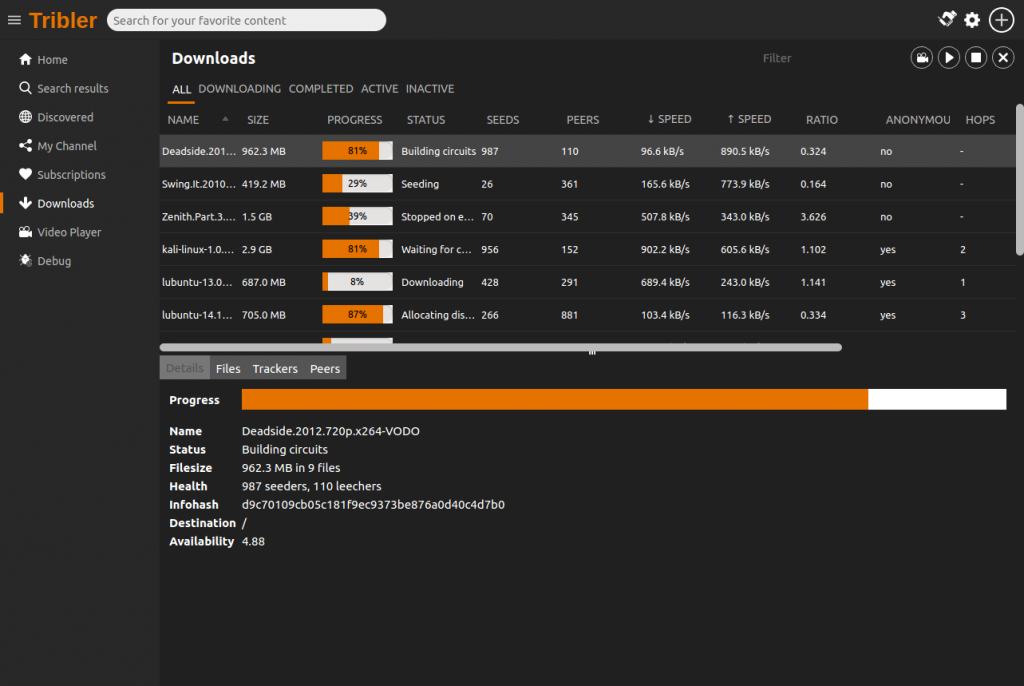Collapse the sidebar with the hamburger icon
Image resolution: width=1024 pixels, height=686 pixels.
coord(14,19)
